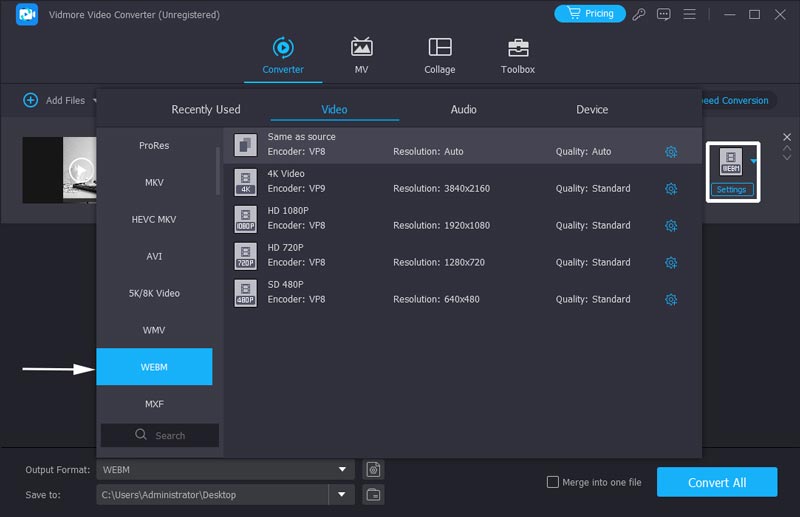
Task: Open the Add Files dropdown arrow
Action: tap(96, 100)
